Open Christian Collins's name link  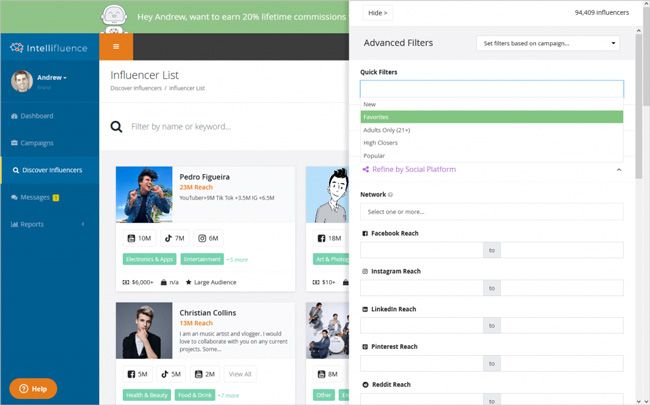point(208,313)
